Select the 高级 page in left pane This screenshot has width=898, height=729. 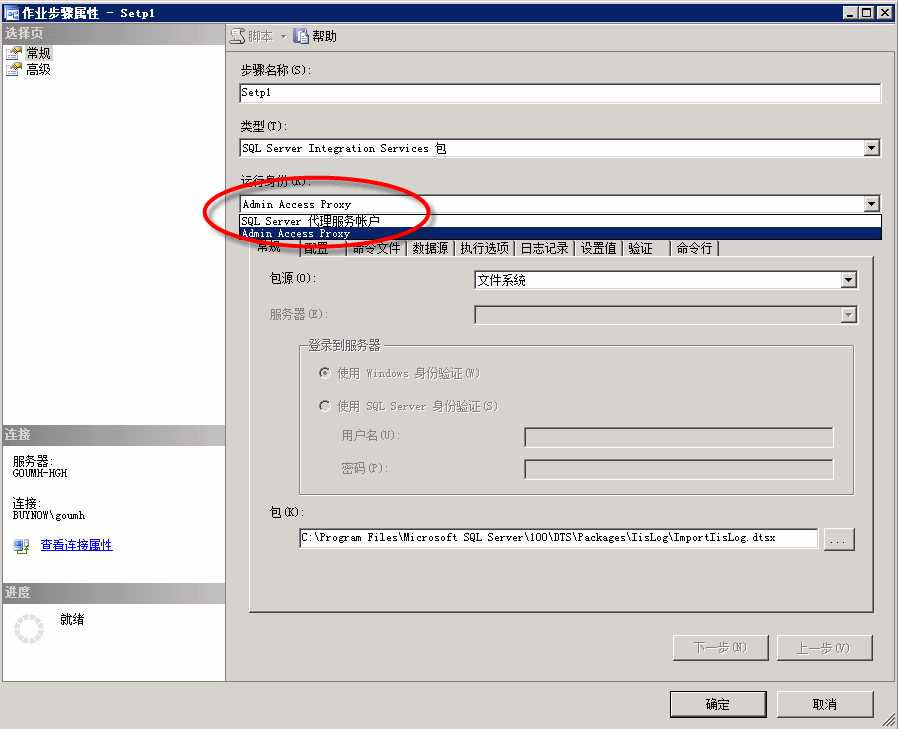pyautogui.click(x=38, y=69)
